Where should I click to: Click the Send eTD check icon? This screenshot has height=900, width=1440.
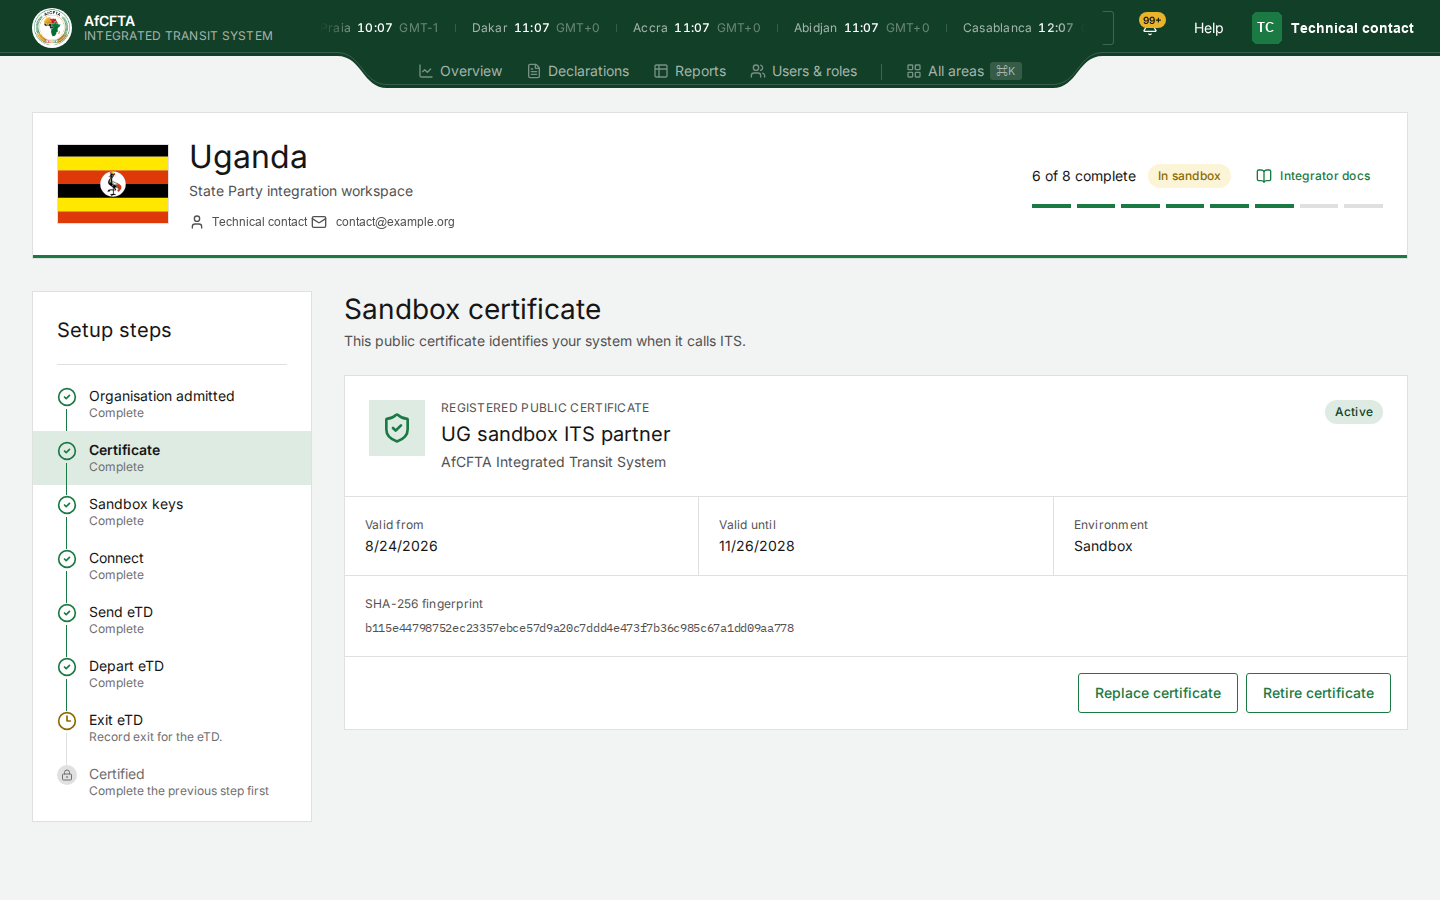click(67, 613)
